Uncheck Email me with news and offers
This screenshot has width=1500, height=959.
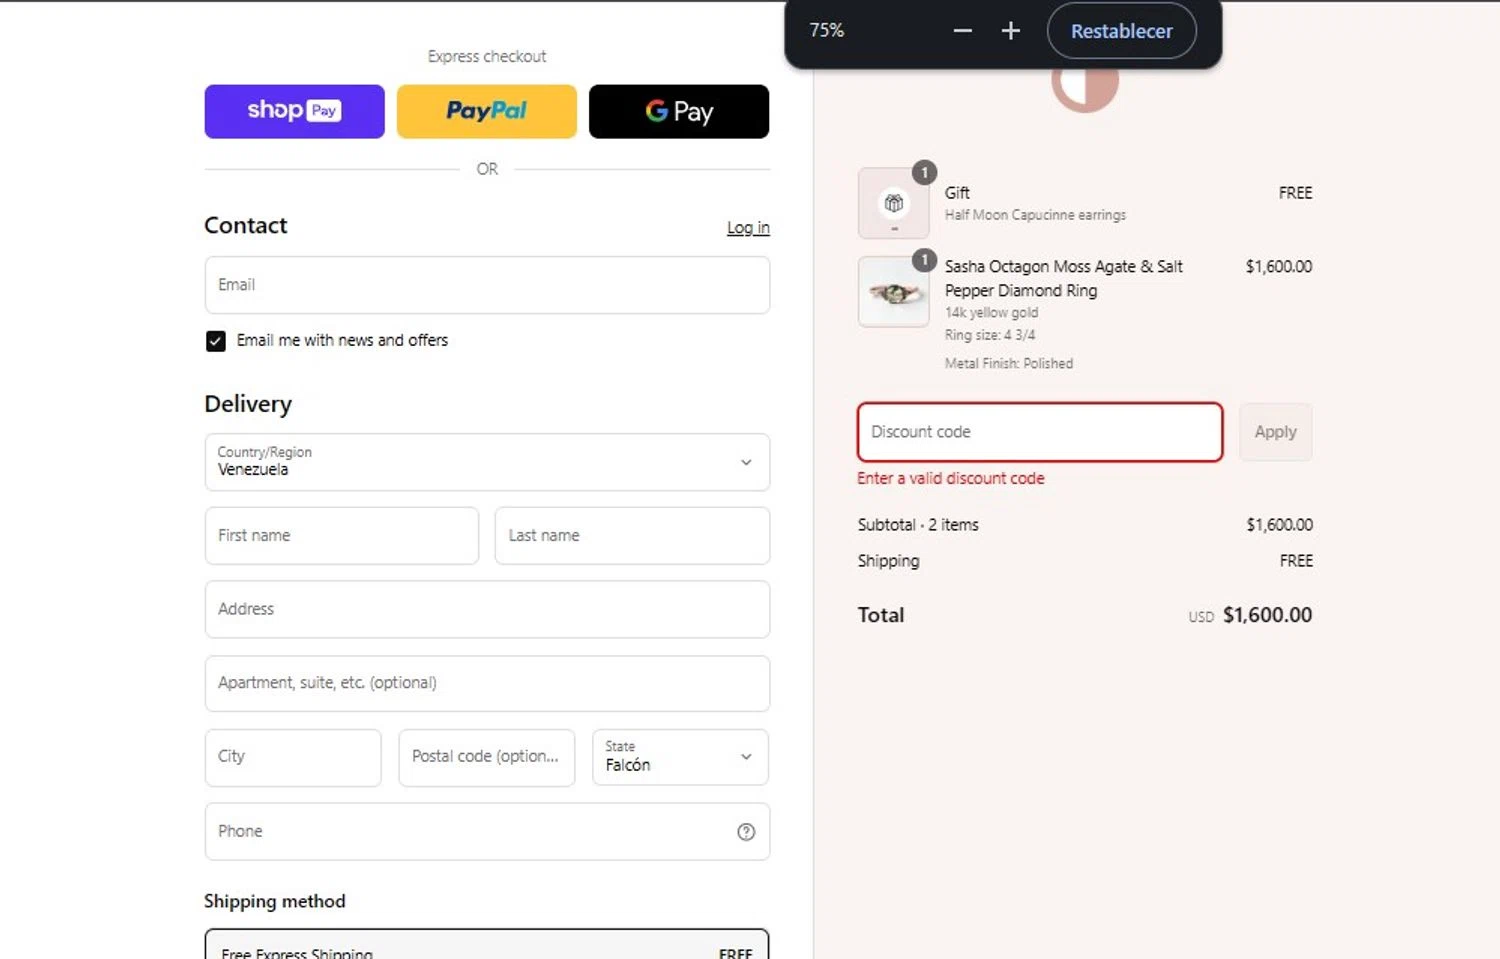(x=216, y=341)
